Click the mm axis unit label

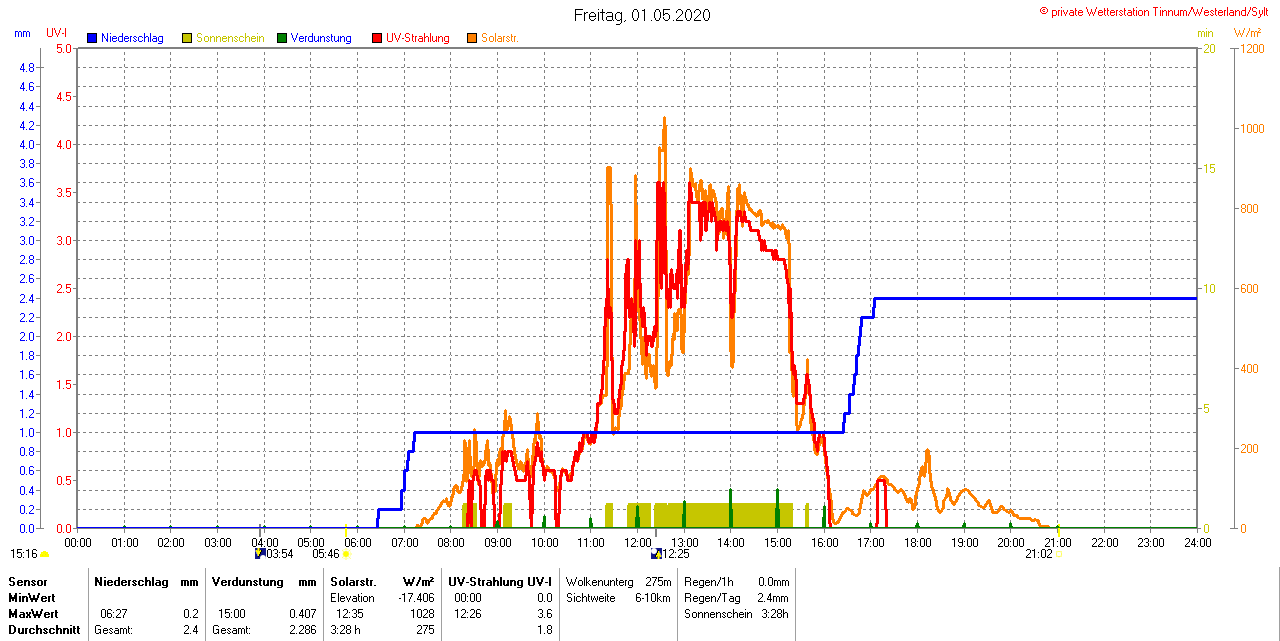click(22, 33)
